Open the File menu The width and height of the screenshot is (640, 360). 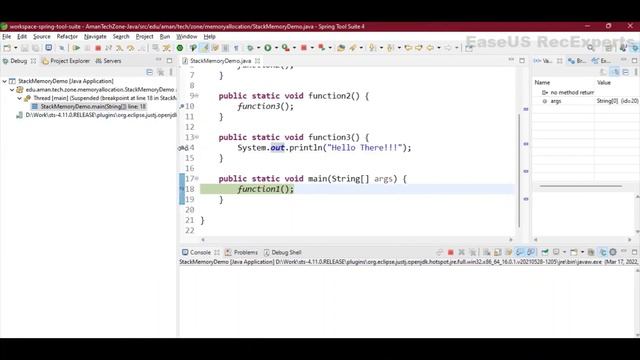7,37
